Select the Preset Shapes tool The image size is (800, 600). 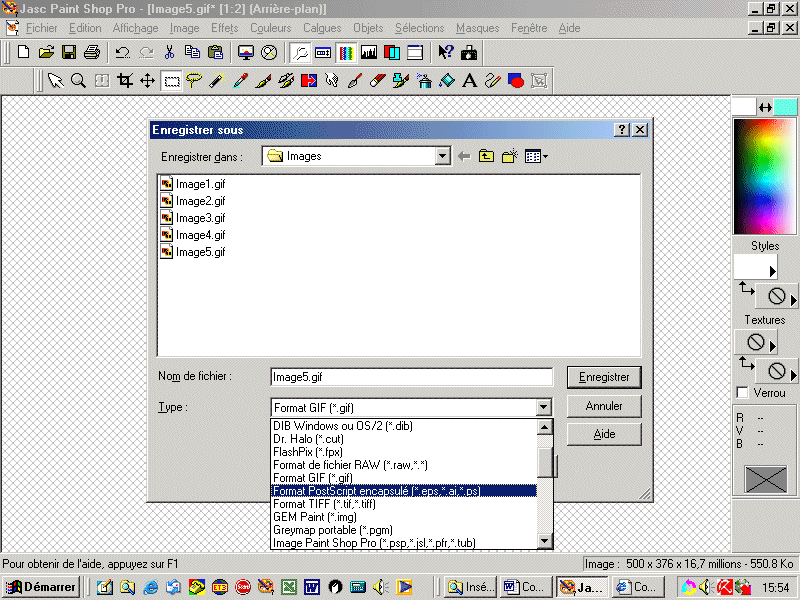coord(516,81)
